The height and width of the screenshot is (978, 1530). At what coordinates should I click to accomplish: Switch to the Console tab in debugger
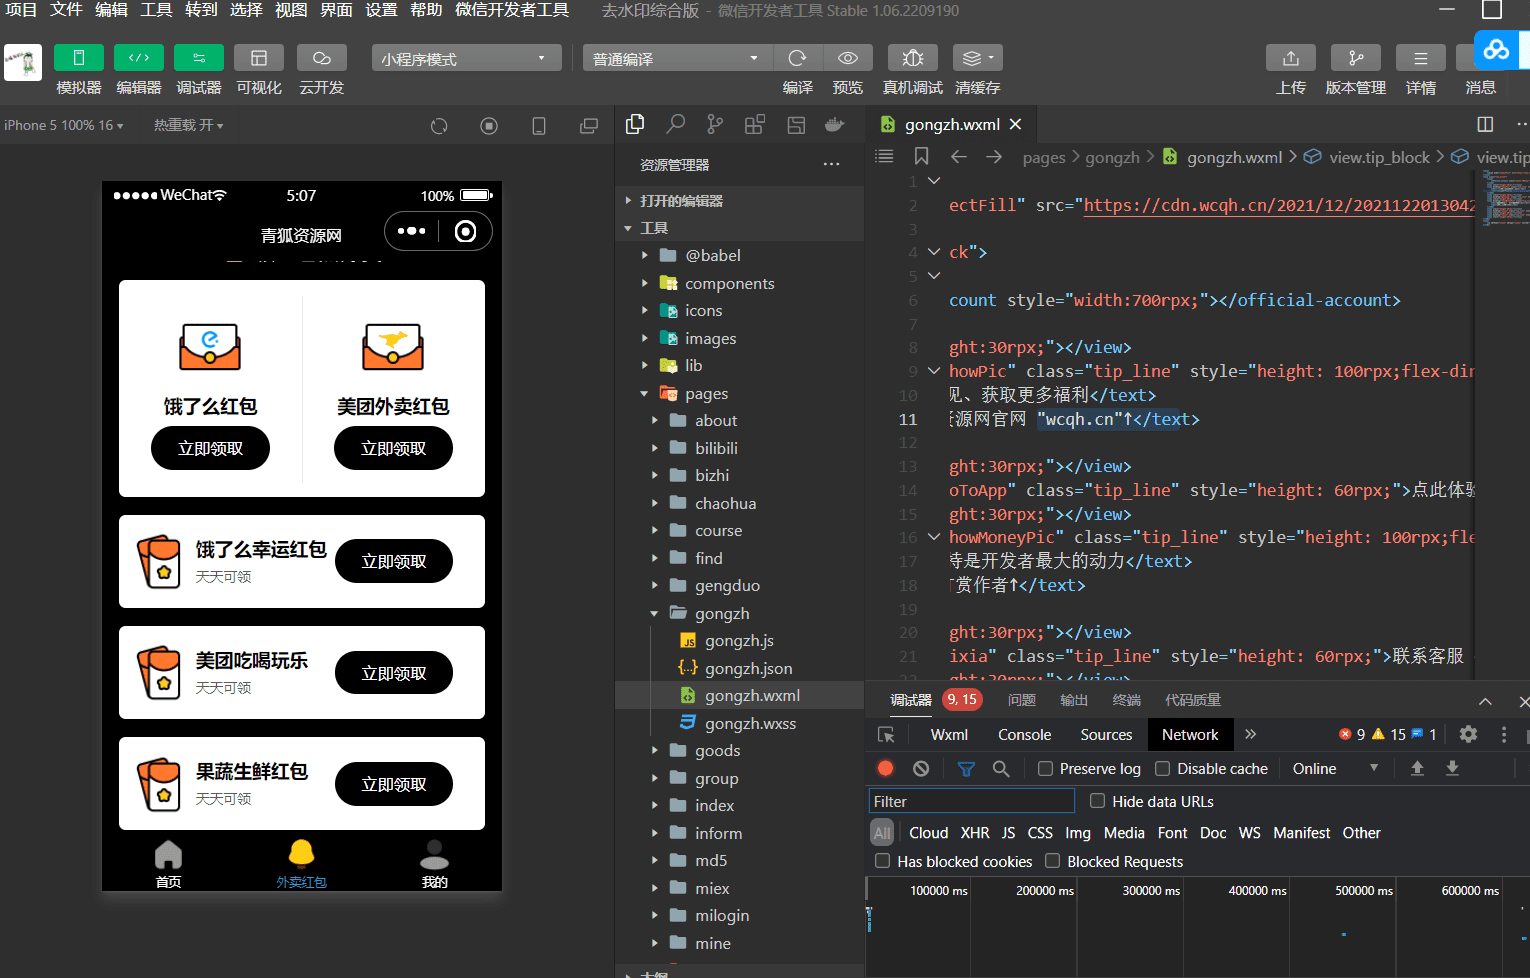pos(1024,734)
